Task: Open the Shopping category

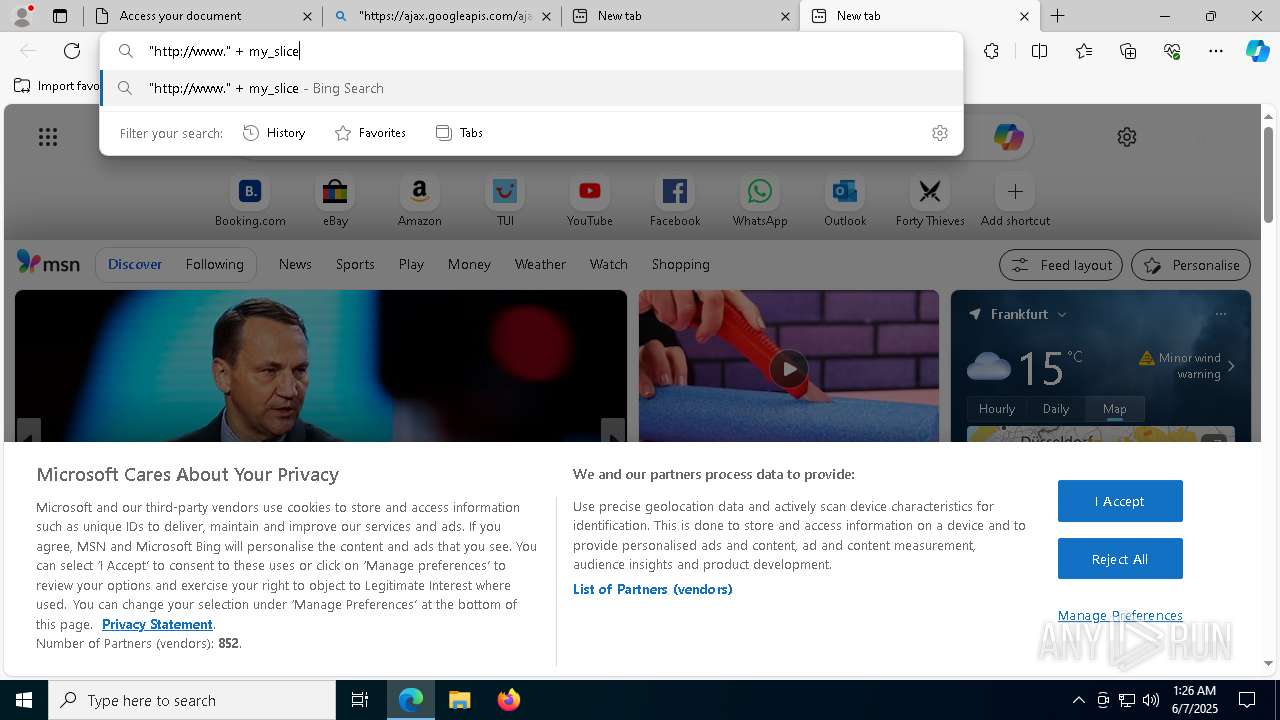Action: (680, 264)
